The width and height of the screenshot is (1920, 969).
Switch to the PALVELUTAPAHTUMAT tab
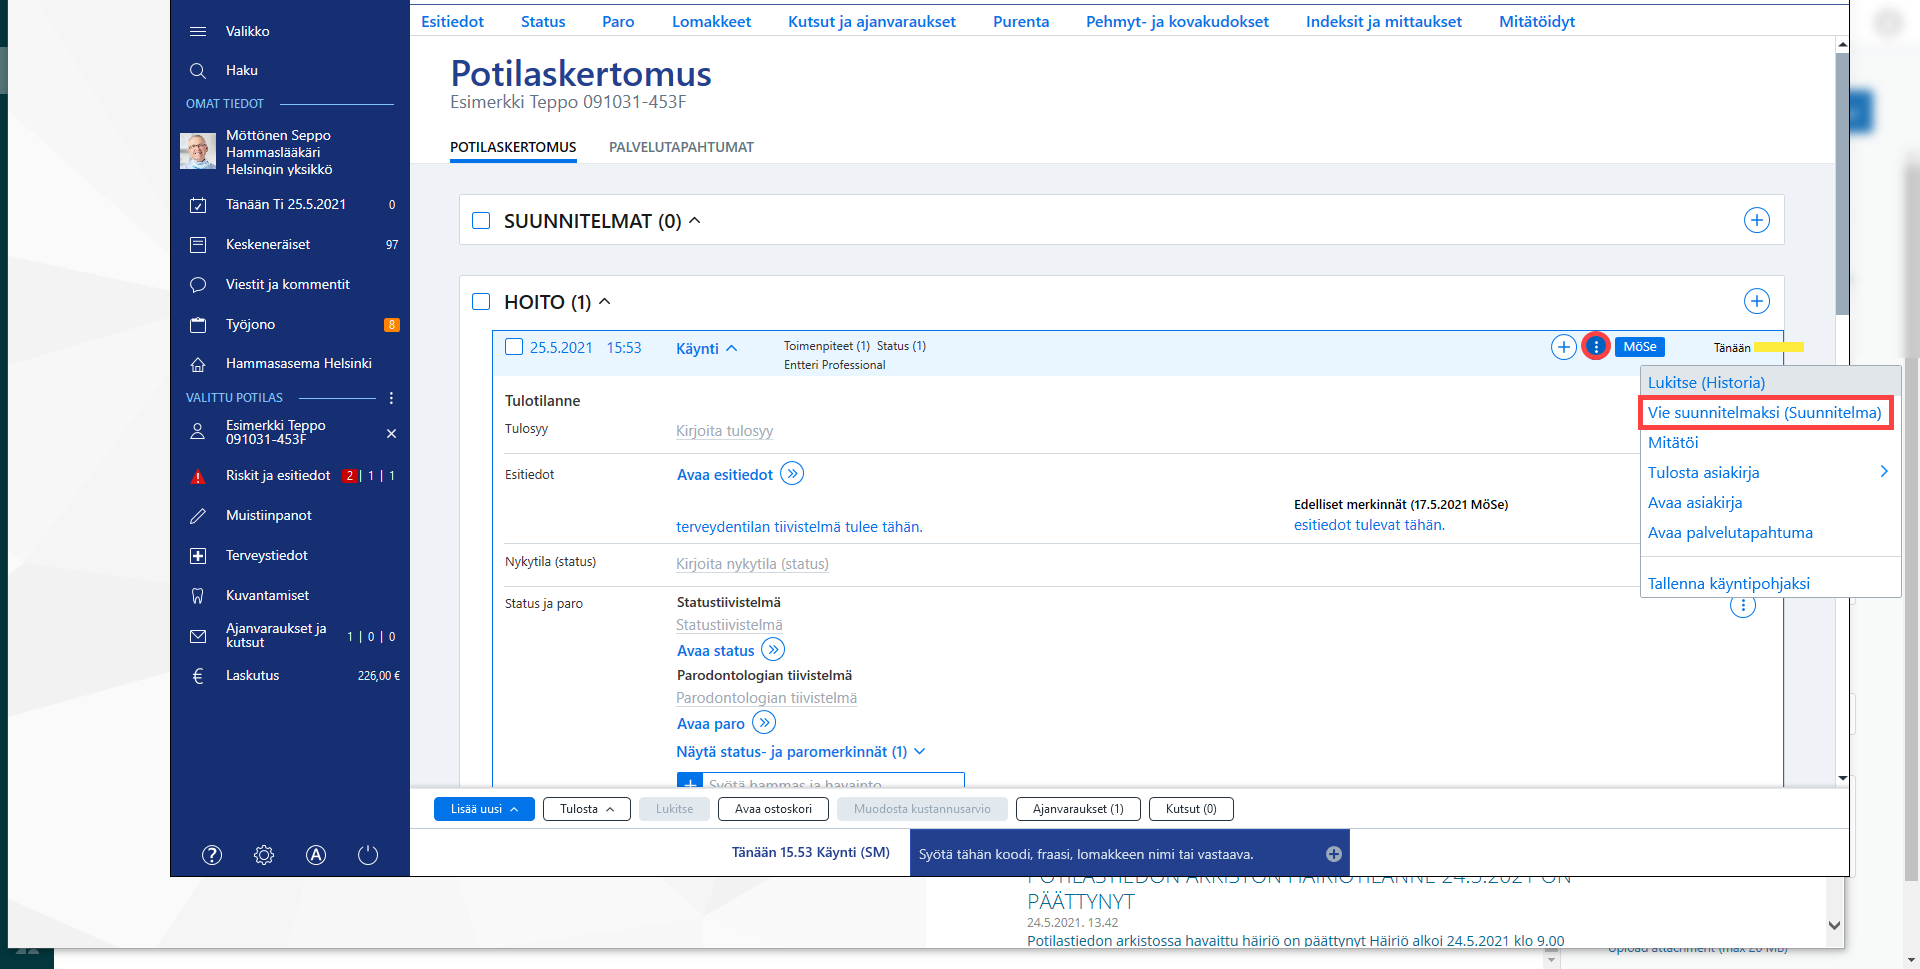tap(681, 147)
